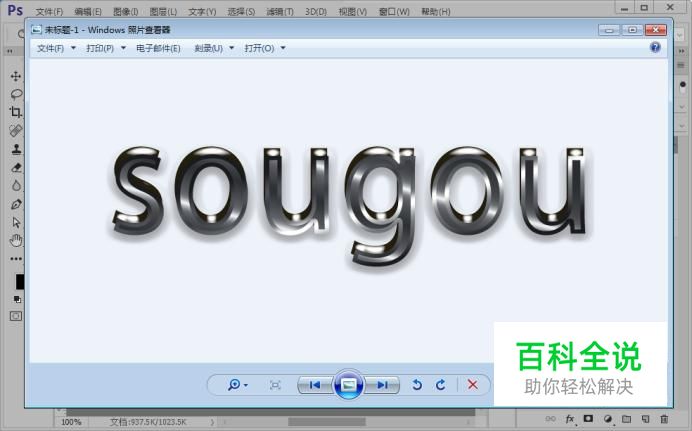Viewport: 692px width, 431px height.
Task: Open Photoshop 图像(I) menu
Action: point(126,12)
